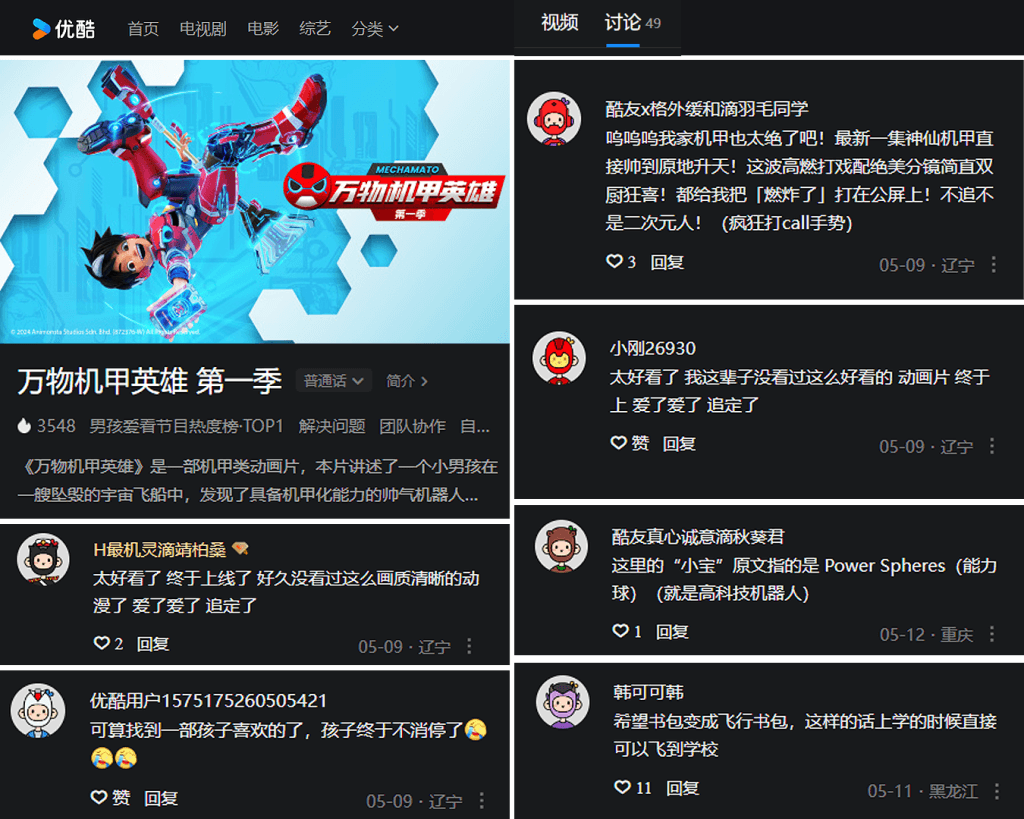Like the comment by 酷友x格外缓和滴羽毛同学
Image resolution: width=1024 pixels, height=819 pixels.
614,262
